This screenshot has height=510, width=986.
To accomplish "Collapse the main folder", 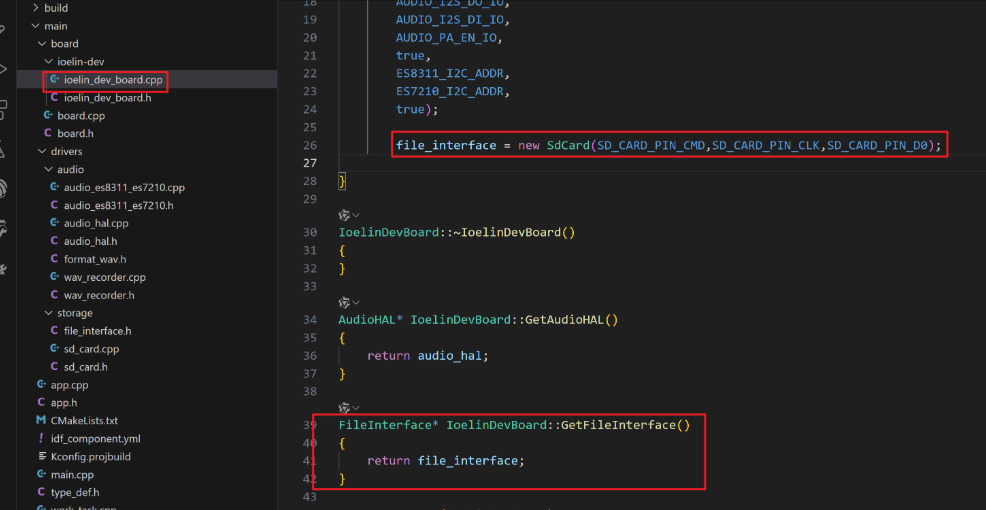I will 35,26.
